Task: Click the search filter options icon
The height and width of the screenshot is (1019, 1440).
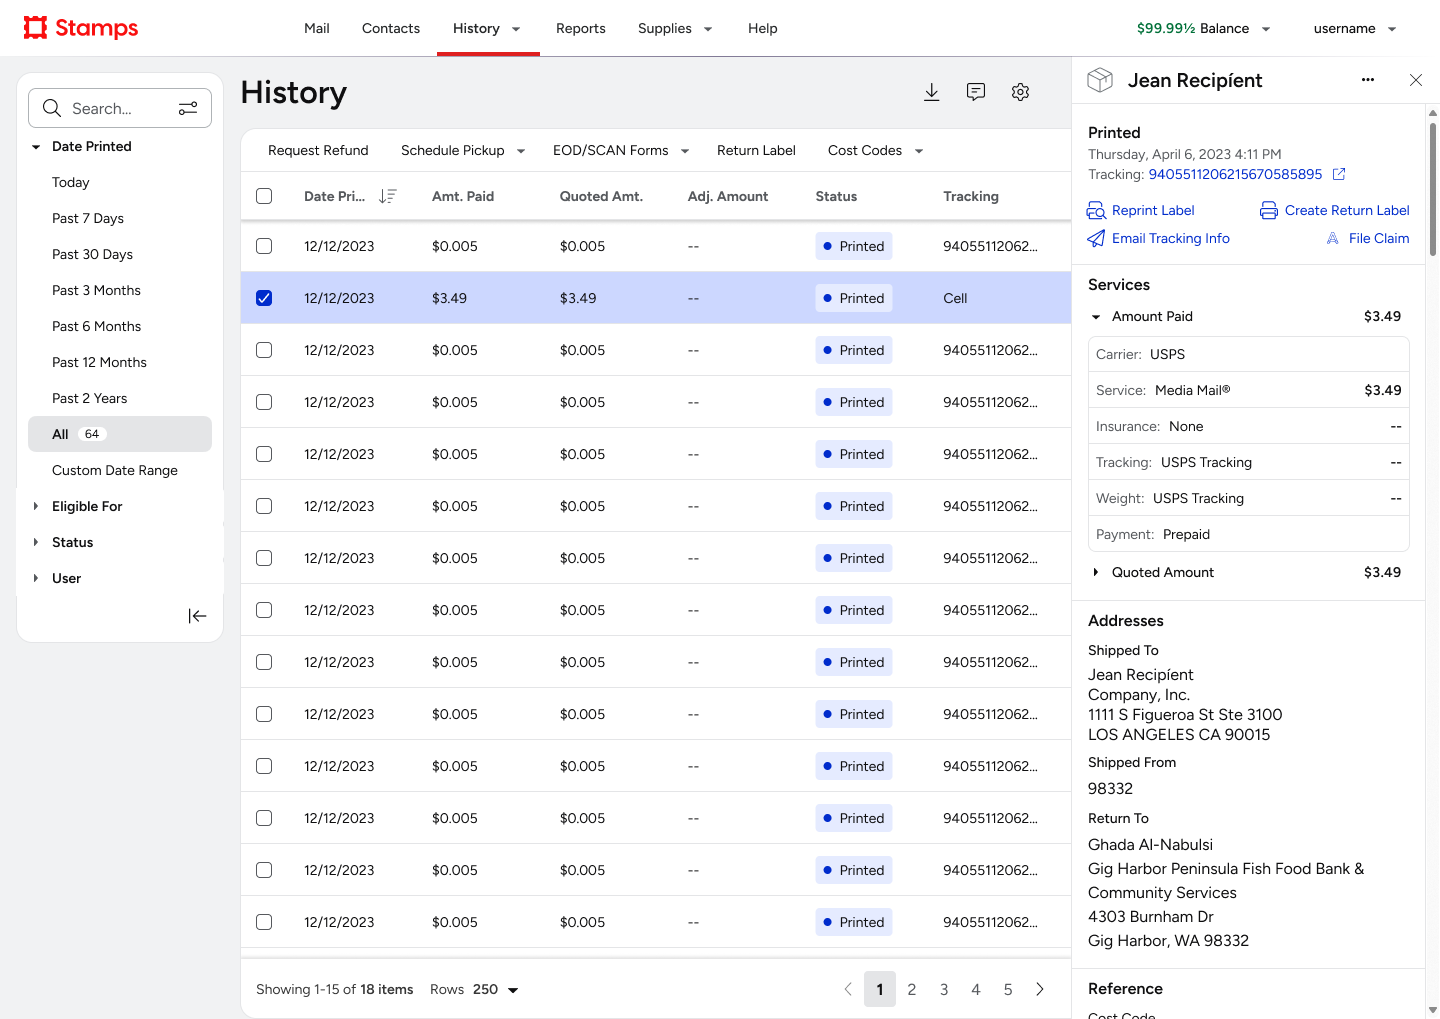Action: (x=188, y=109)
